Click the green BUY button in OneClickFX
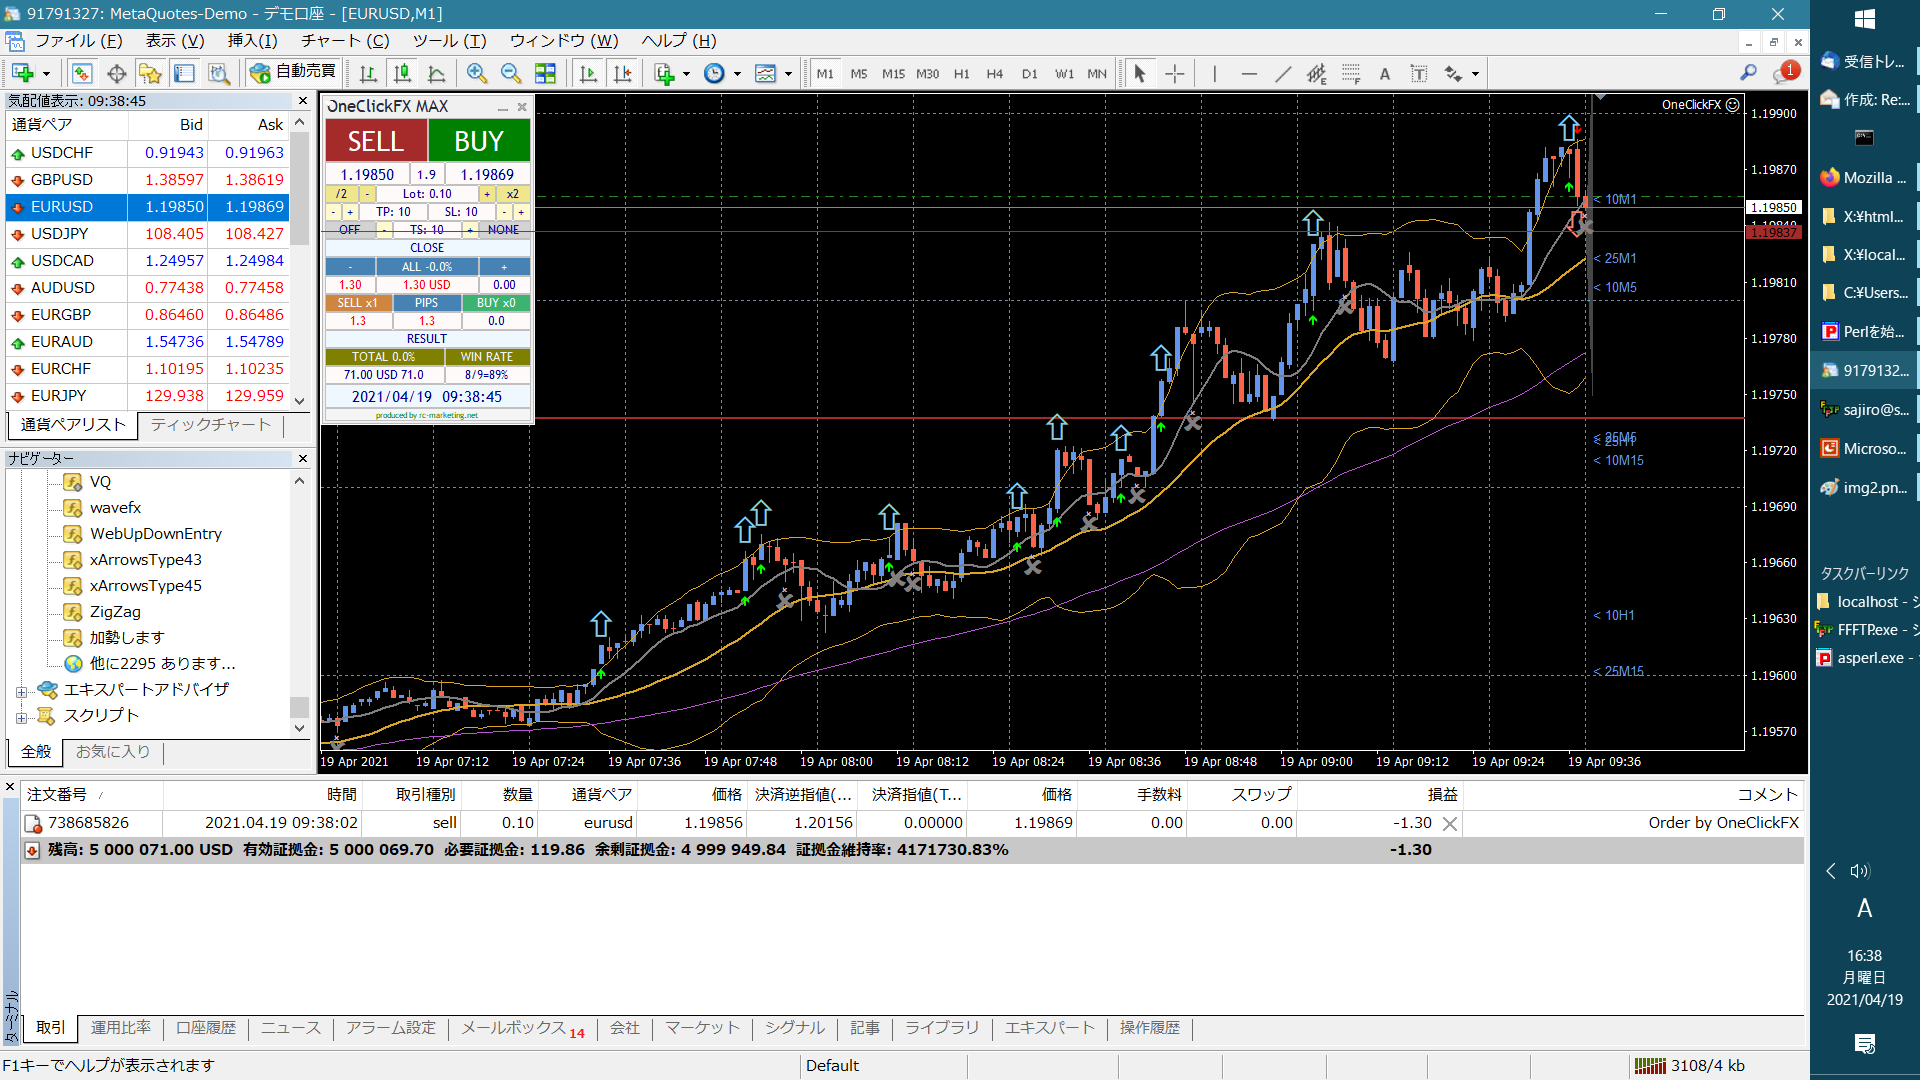The width and height of the screenshot is (1920, 1080). [x=479, y=141]
